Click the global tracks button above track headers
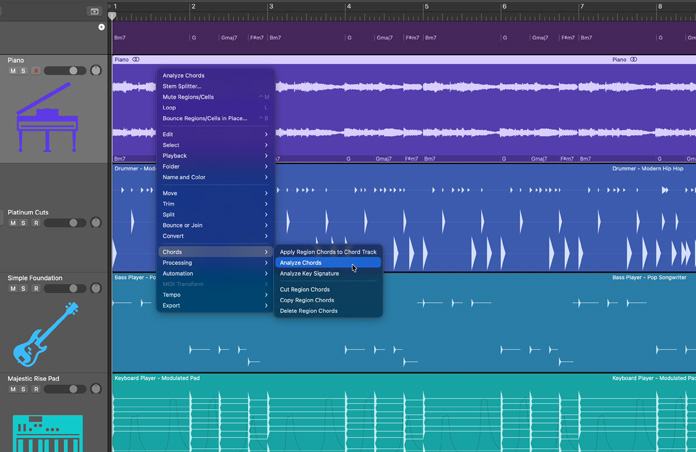This screenshot has width=696, height=452. point(94,11)
